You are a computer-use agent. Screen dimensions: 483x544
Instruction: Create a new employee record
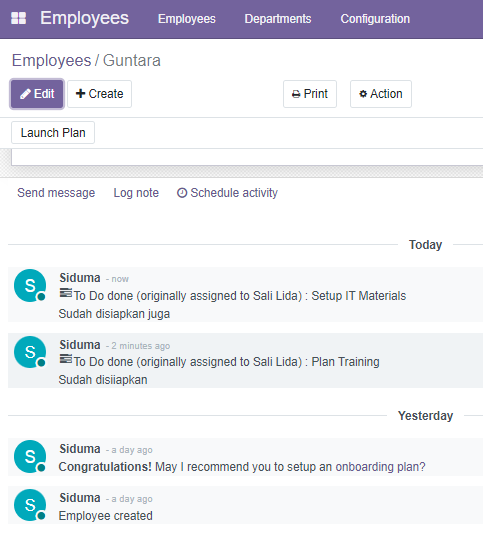100,94
